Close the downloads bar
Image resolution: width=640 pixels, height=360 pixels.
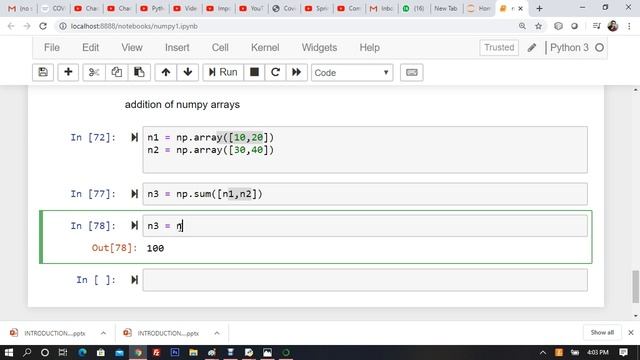tap(631, 333)
